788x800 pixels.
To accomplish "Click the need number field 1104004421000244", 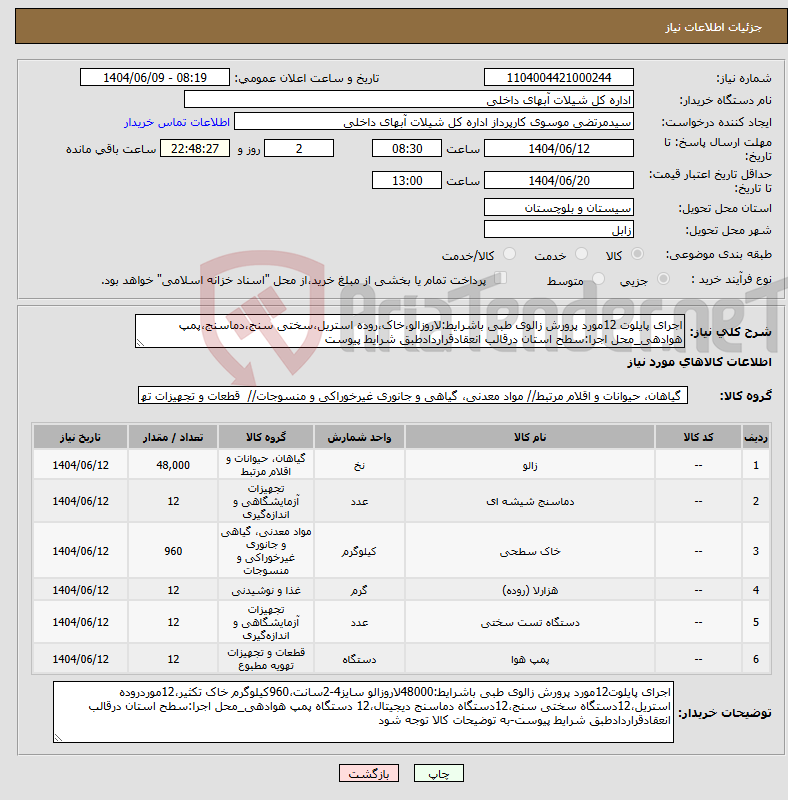I will click(x=559, y=78).
